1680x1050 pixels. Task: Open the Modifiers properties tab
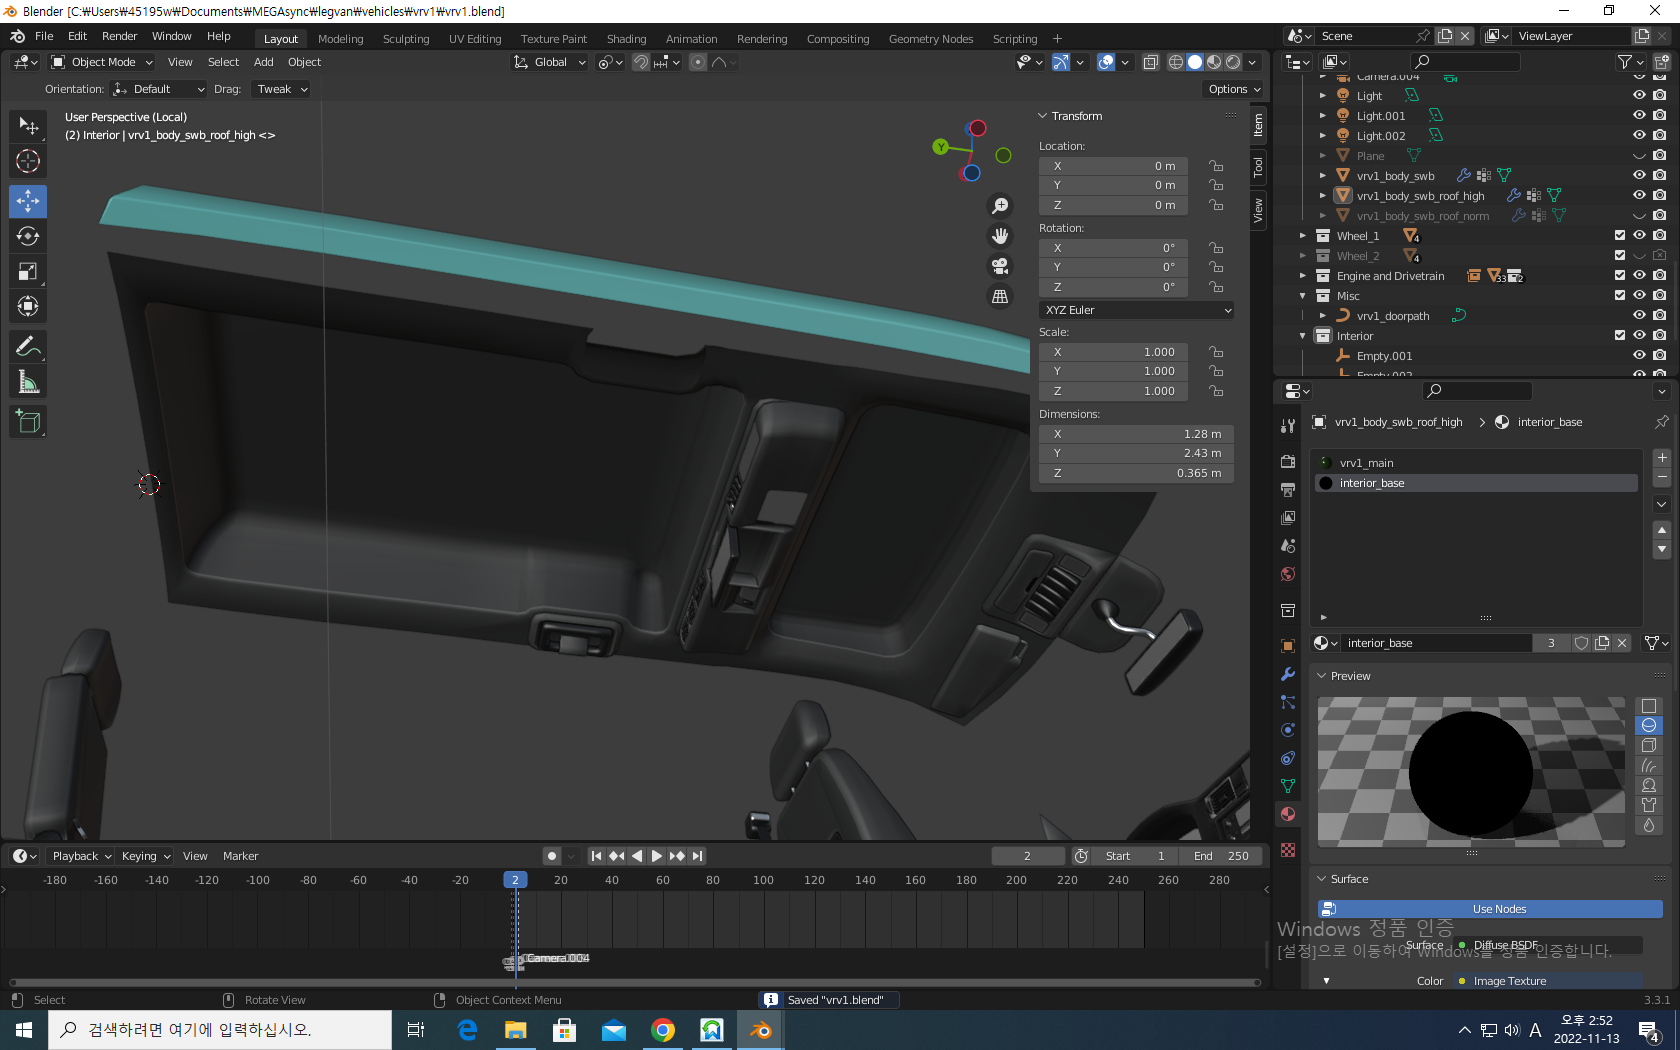[x=1288, y=674]
